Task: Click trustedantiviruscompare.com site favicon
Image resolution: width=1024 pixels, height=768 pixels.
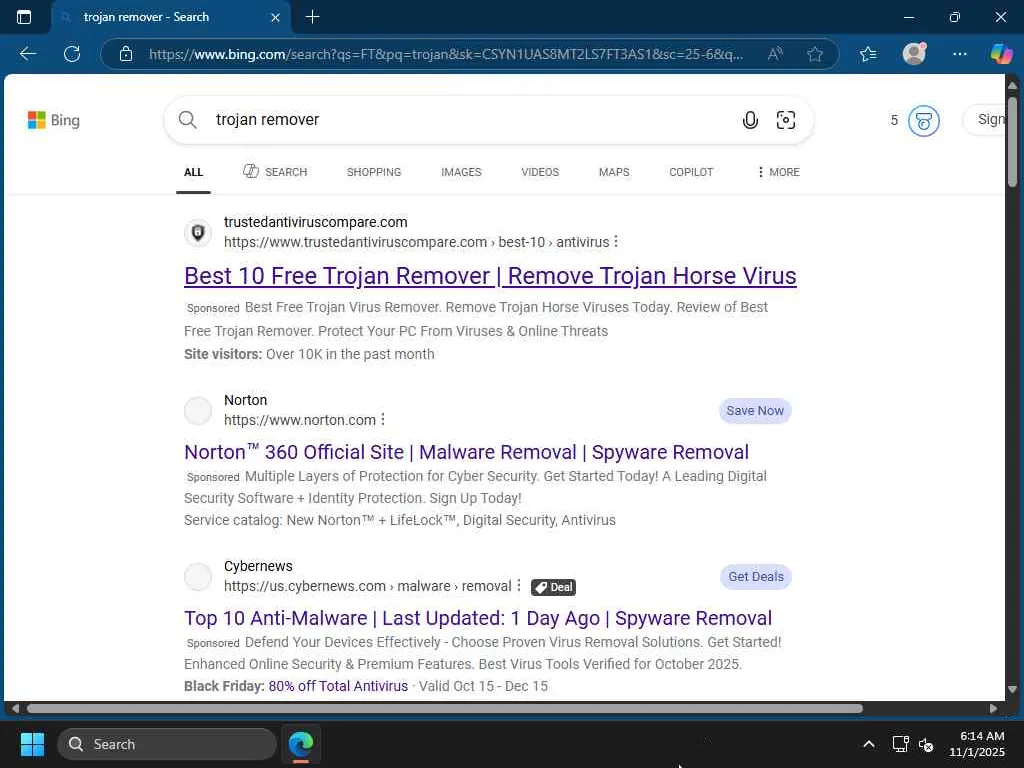Action: (198, 232)
